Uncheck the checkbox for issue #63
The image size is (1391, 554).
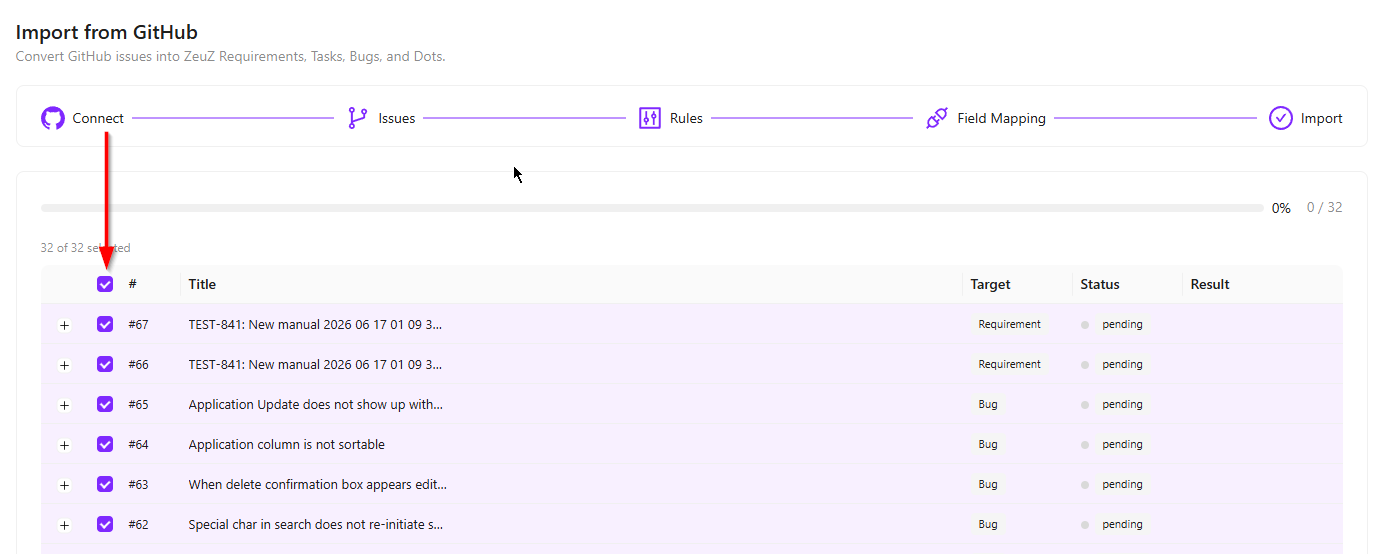(x=105, y=484)
